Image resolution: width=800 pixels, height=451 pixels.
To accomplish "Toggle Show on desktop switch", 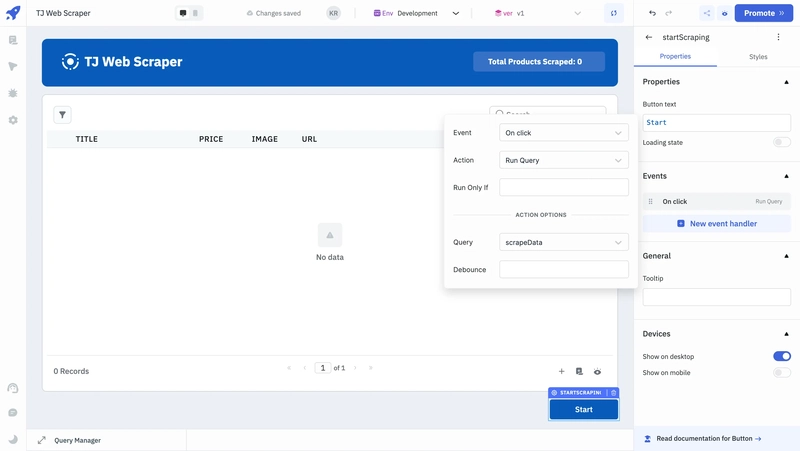I will 782,356.
